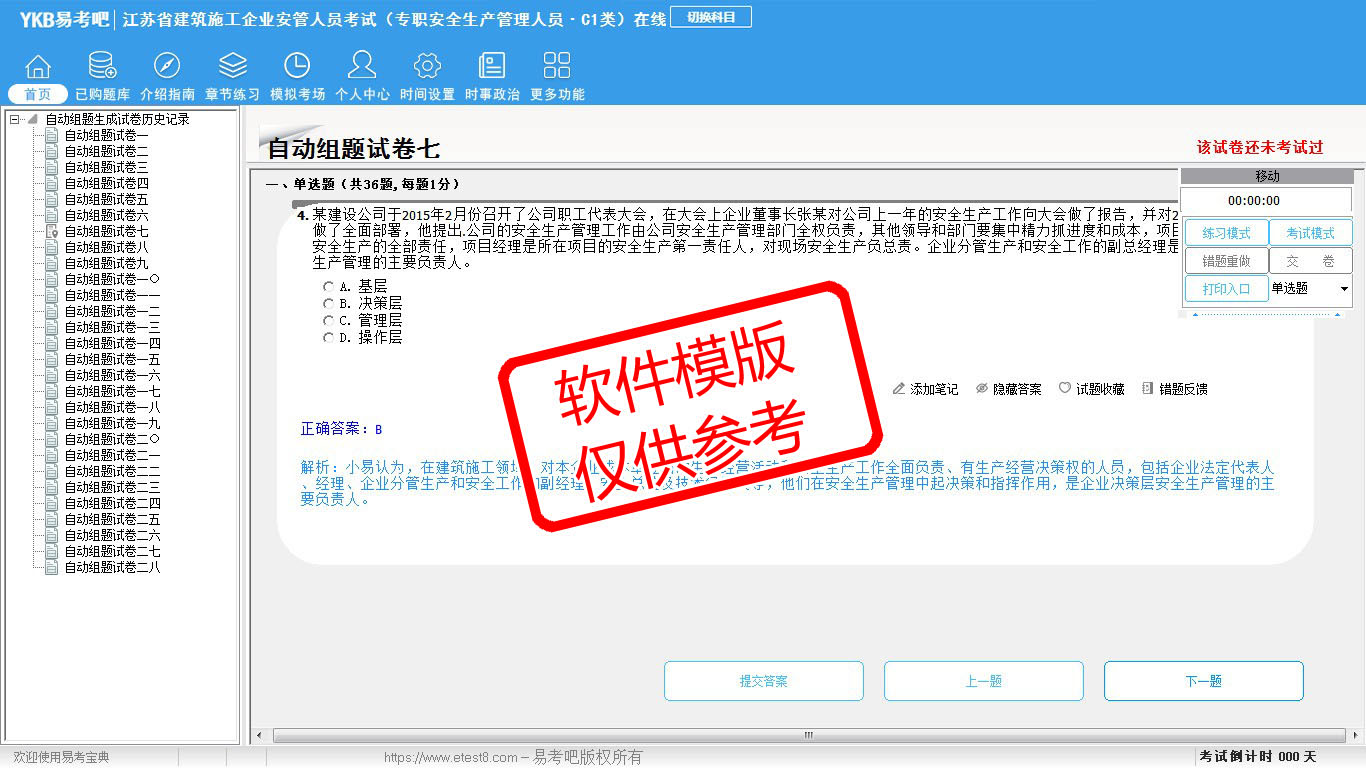
Task: Open 时间设置 gear icon
Action: (x=427, y=67)
